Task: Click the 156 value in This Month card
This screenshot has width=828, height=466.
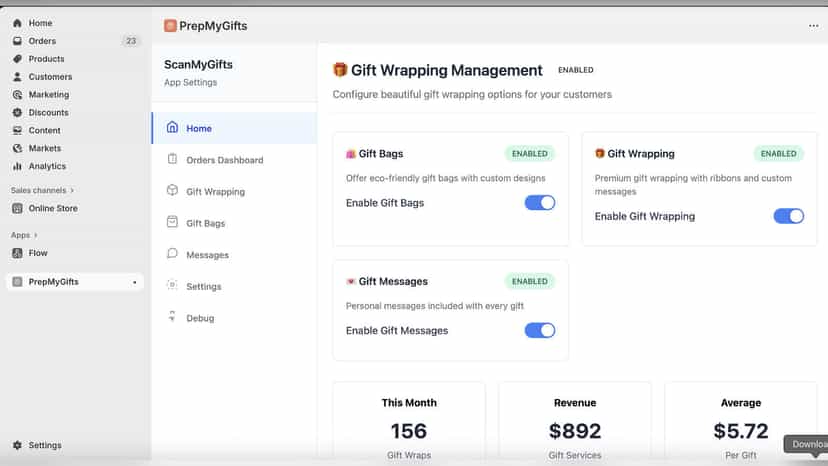Action: 409,431
